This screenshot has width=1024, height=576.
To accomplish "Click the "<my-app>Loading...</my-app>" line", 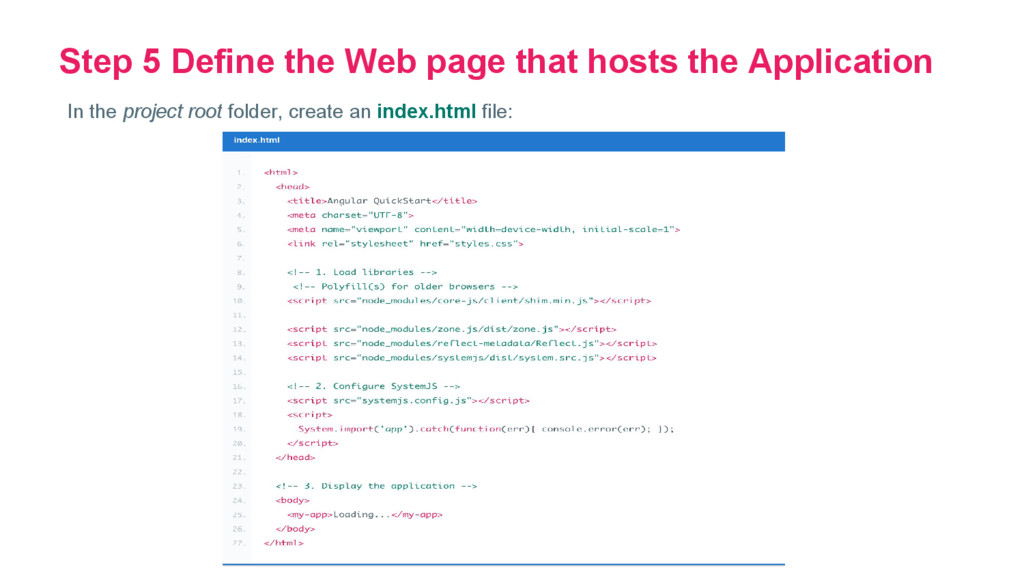I will pyautogui.click(x=364, y=515).
